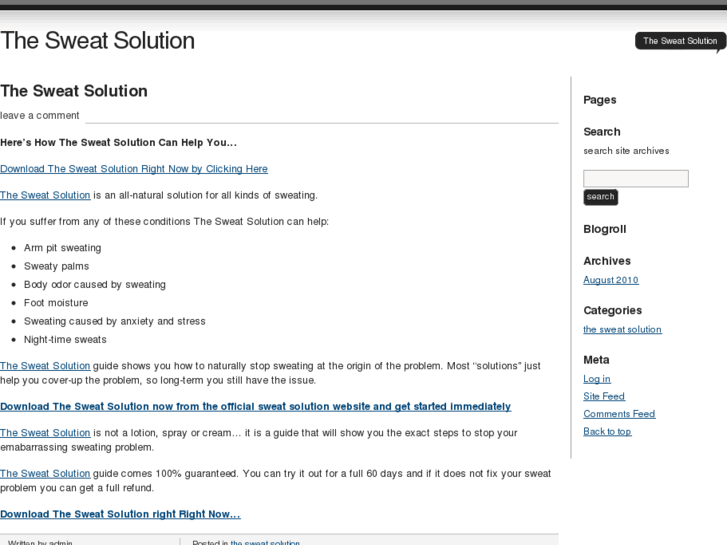The image size is (727, 545).
Task: Select the Archives sidebar heading
Action: [607, 261]
